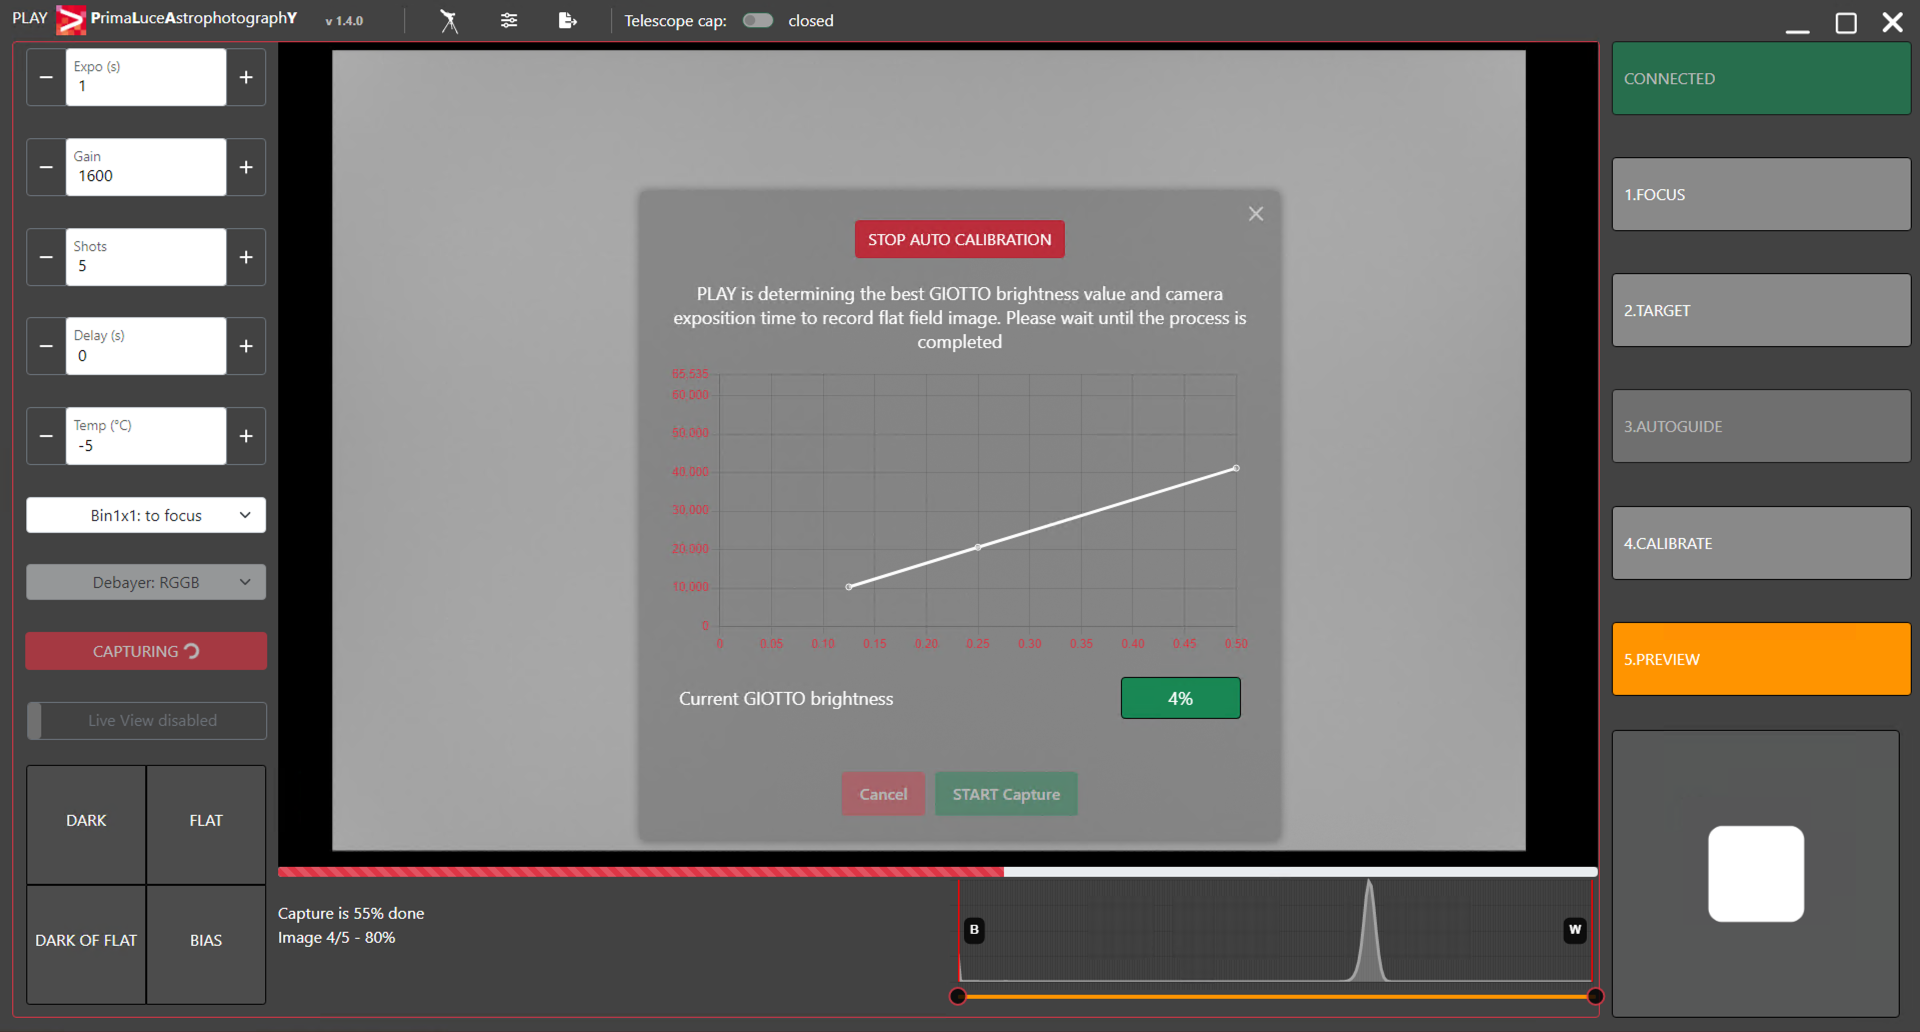Click the v 1.4.0 version label
Screen dimensions: 1920x1032
344,21
